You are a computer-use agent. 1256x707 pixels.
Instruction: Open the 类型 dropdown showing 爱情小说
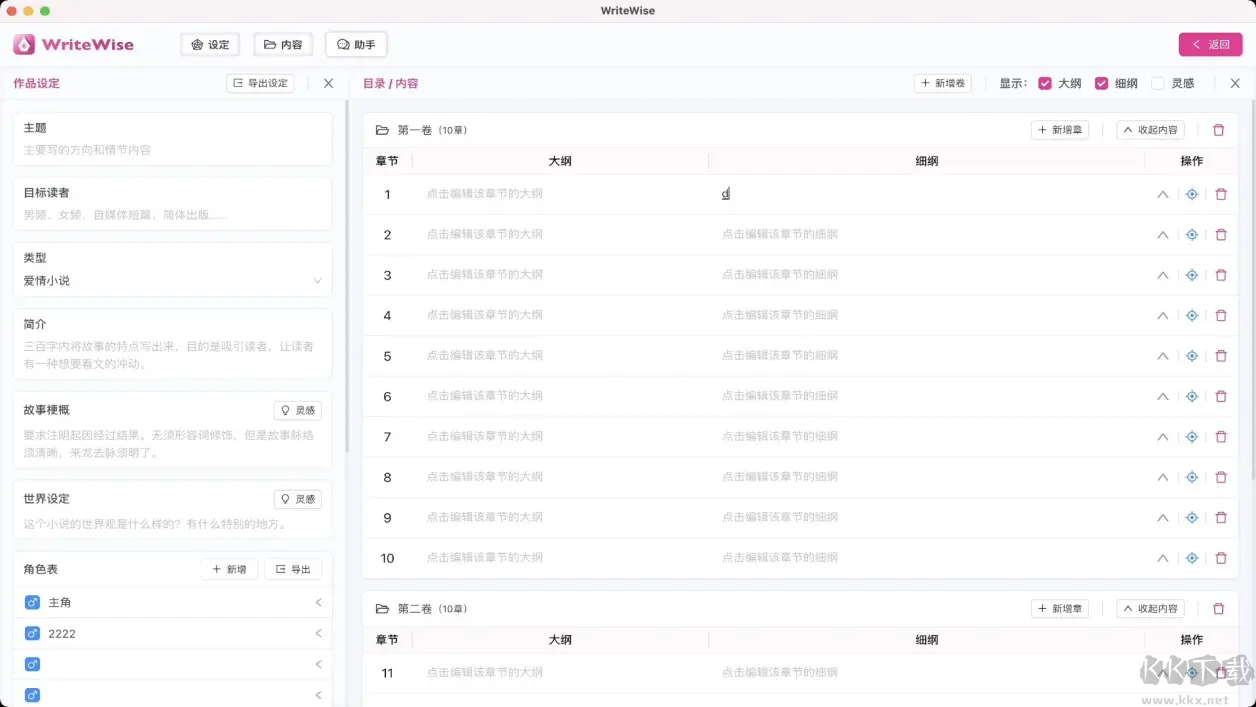pos(172,281)
